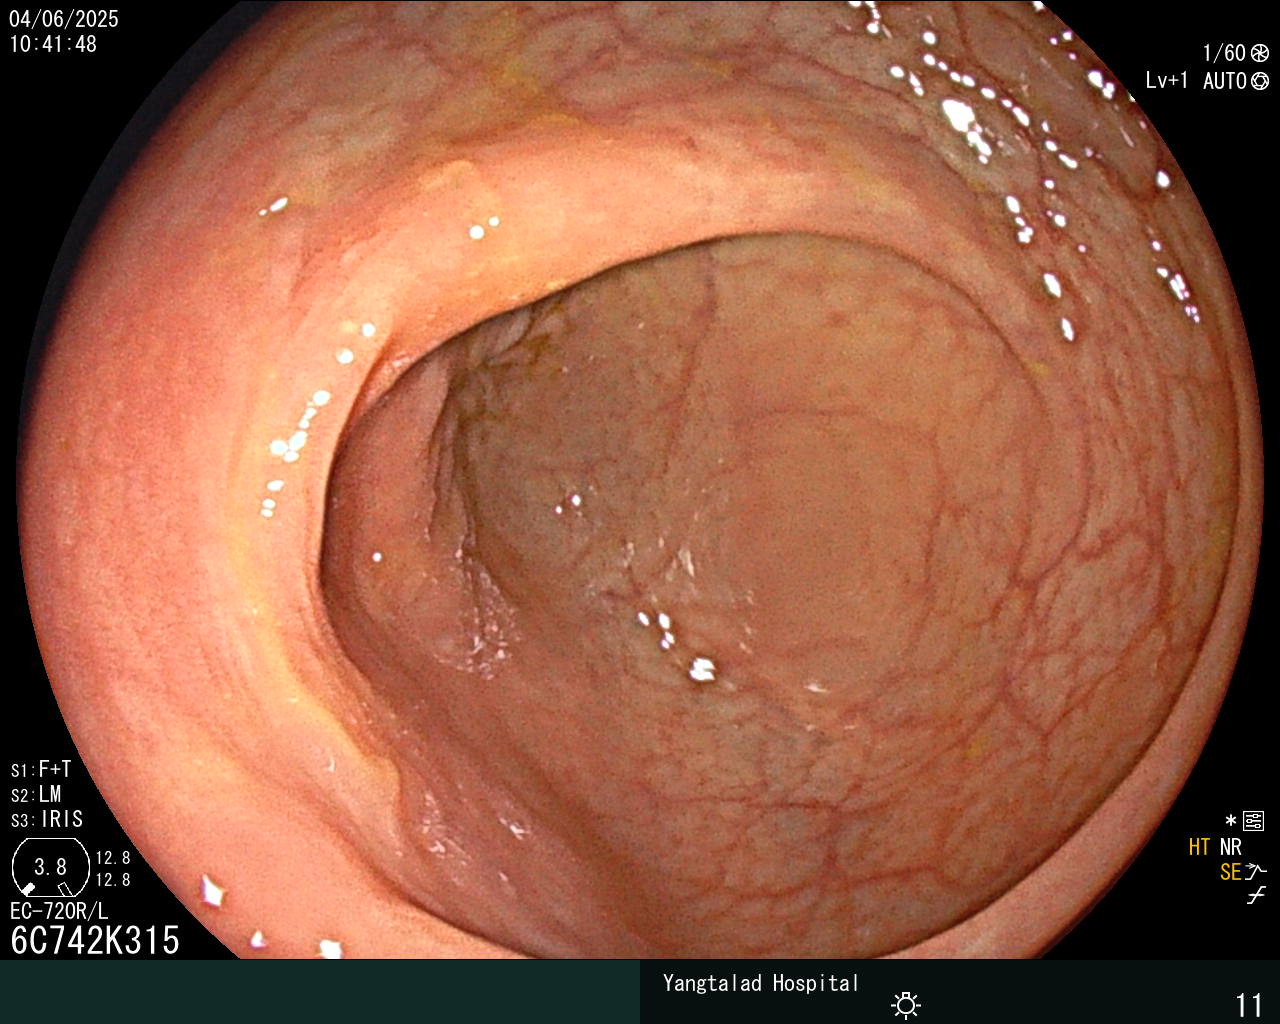The width and height of the screenshot is (1280, 1024).
Task: Click the yellow SE indicator
Action: click(x=1230, y=872)
